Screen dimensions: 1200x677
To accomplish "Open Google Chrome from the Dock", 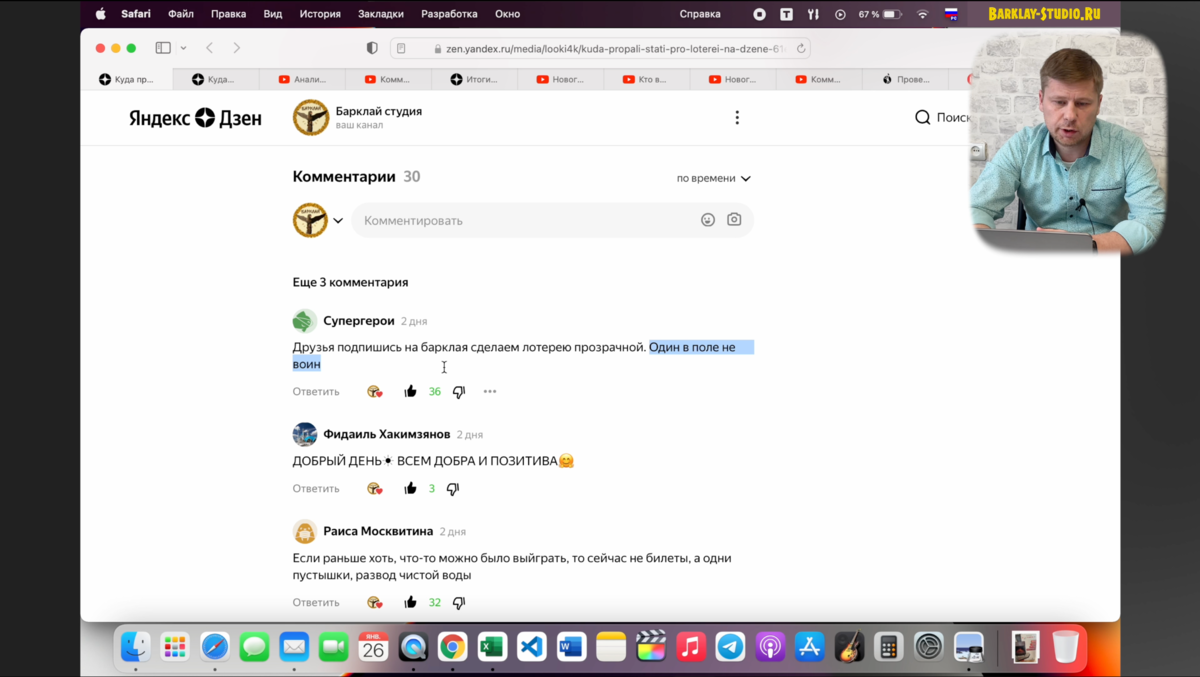I will point(452,647).
